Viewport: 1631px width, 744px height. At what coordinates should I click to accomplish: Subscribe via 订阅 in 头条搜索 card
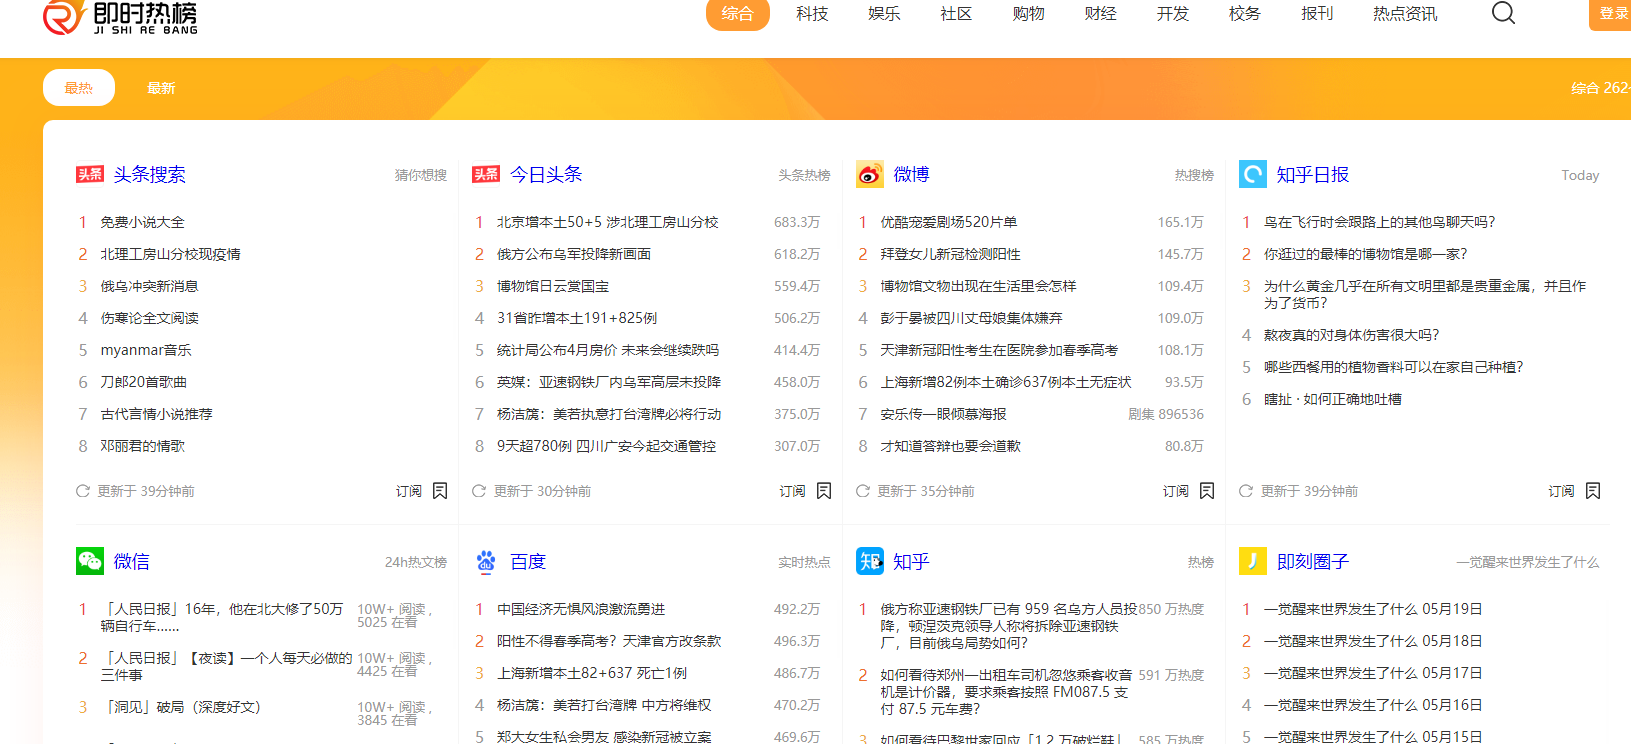(409, 491)
